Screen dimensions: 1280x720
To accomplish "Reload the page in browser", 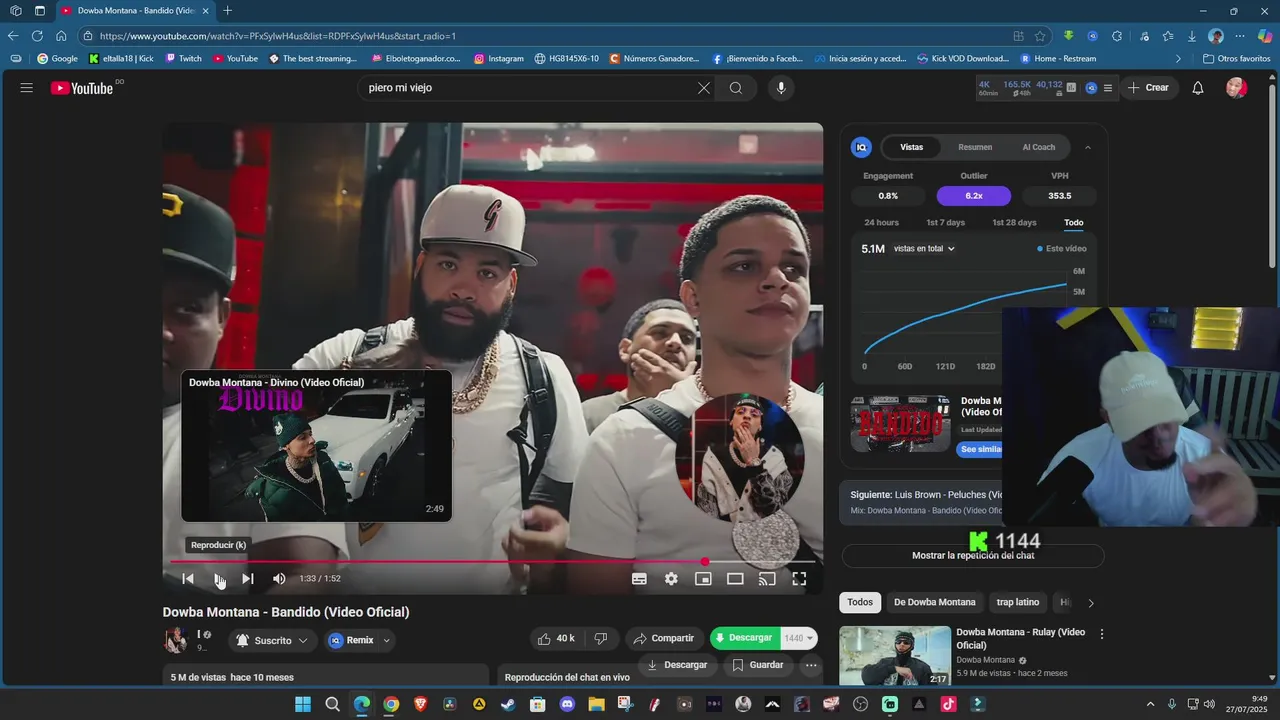I will point(37,36).
